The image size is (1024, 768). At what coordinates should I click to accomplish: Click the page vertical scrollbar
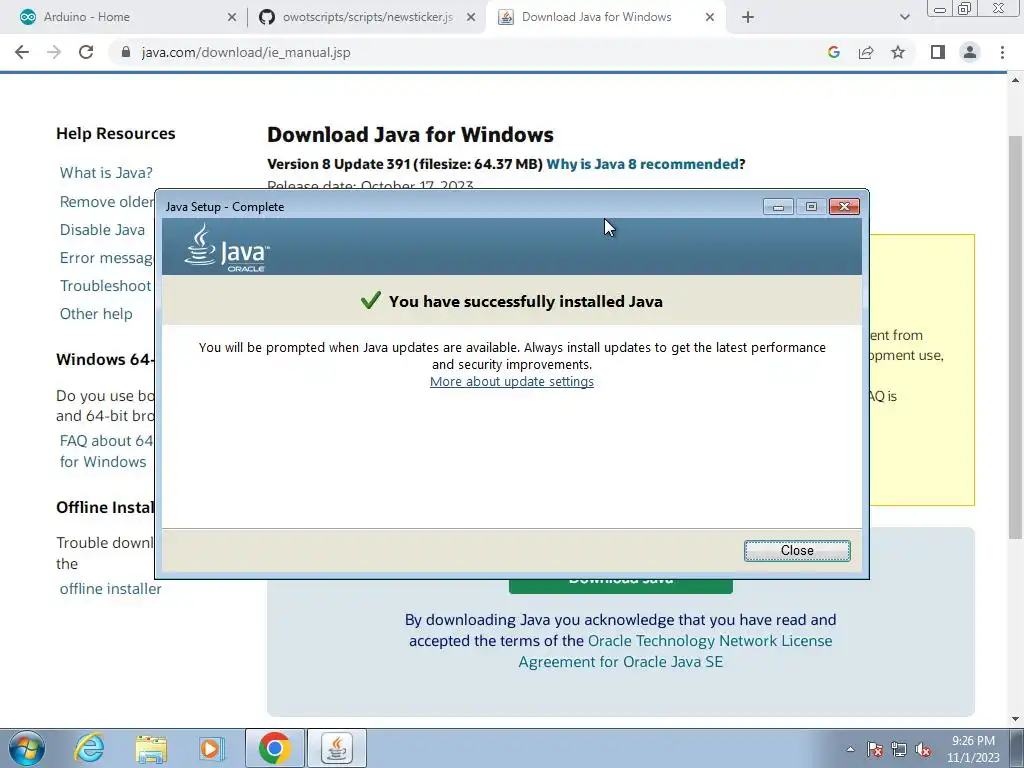point(1015,338)
